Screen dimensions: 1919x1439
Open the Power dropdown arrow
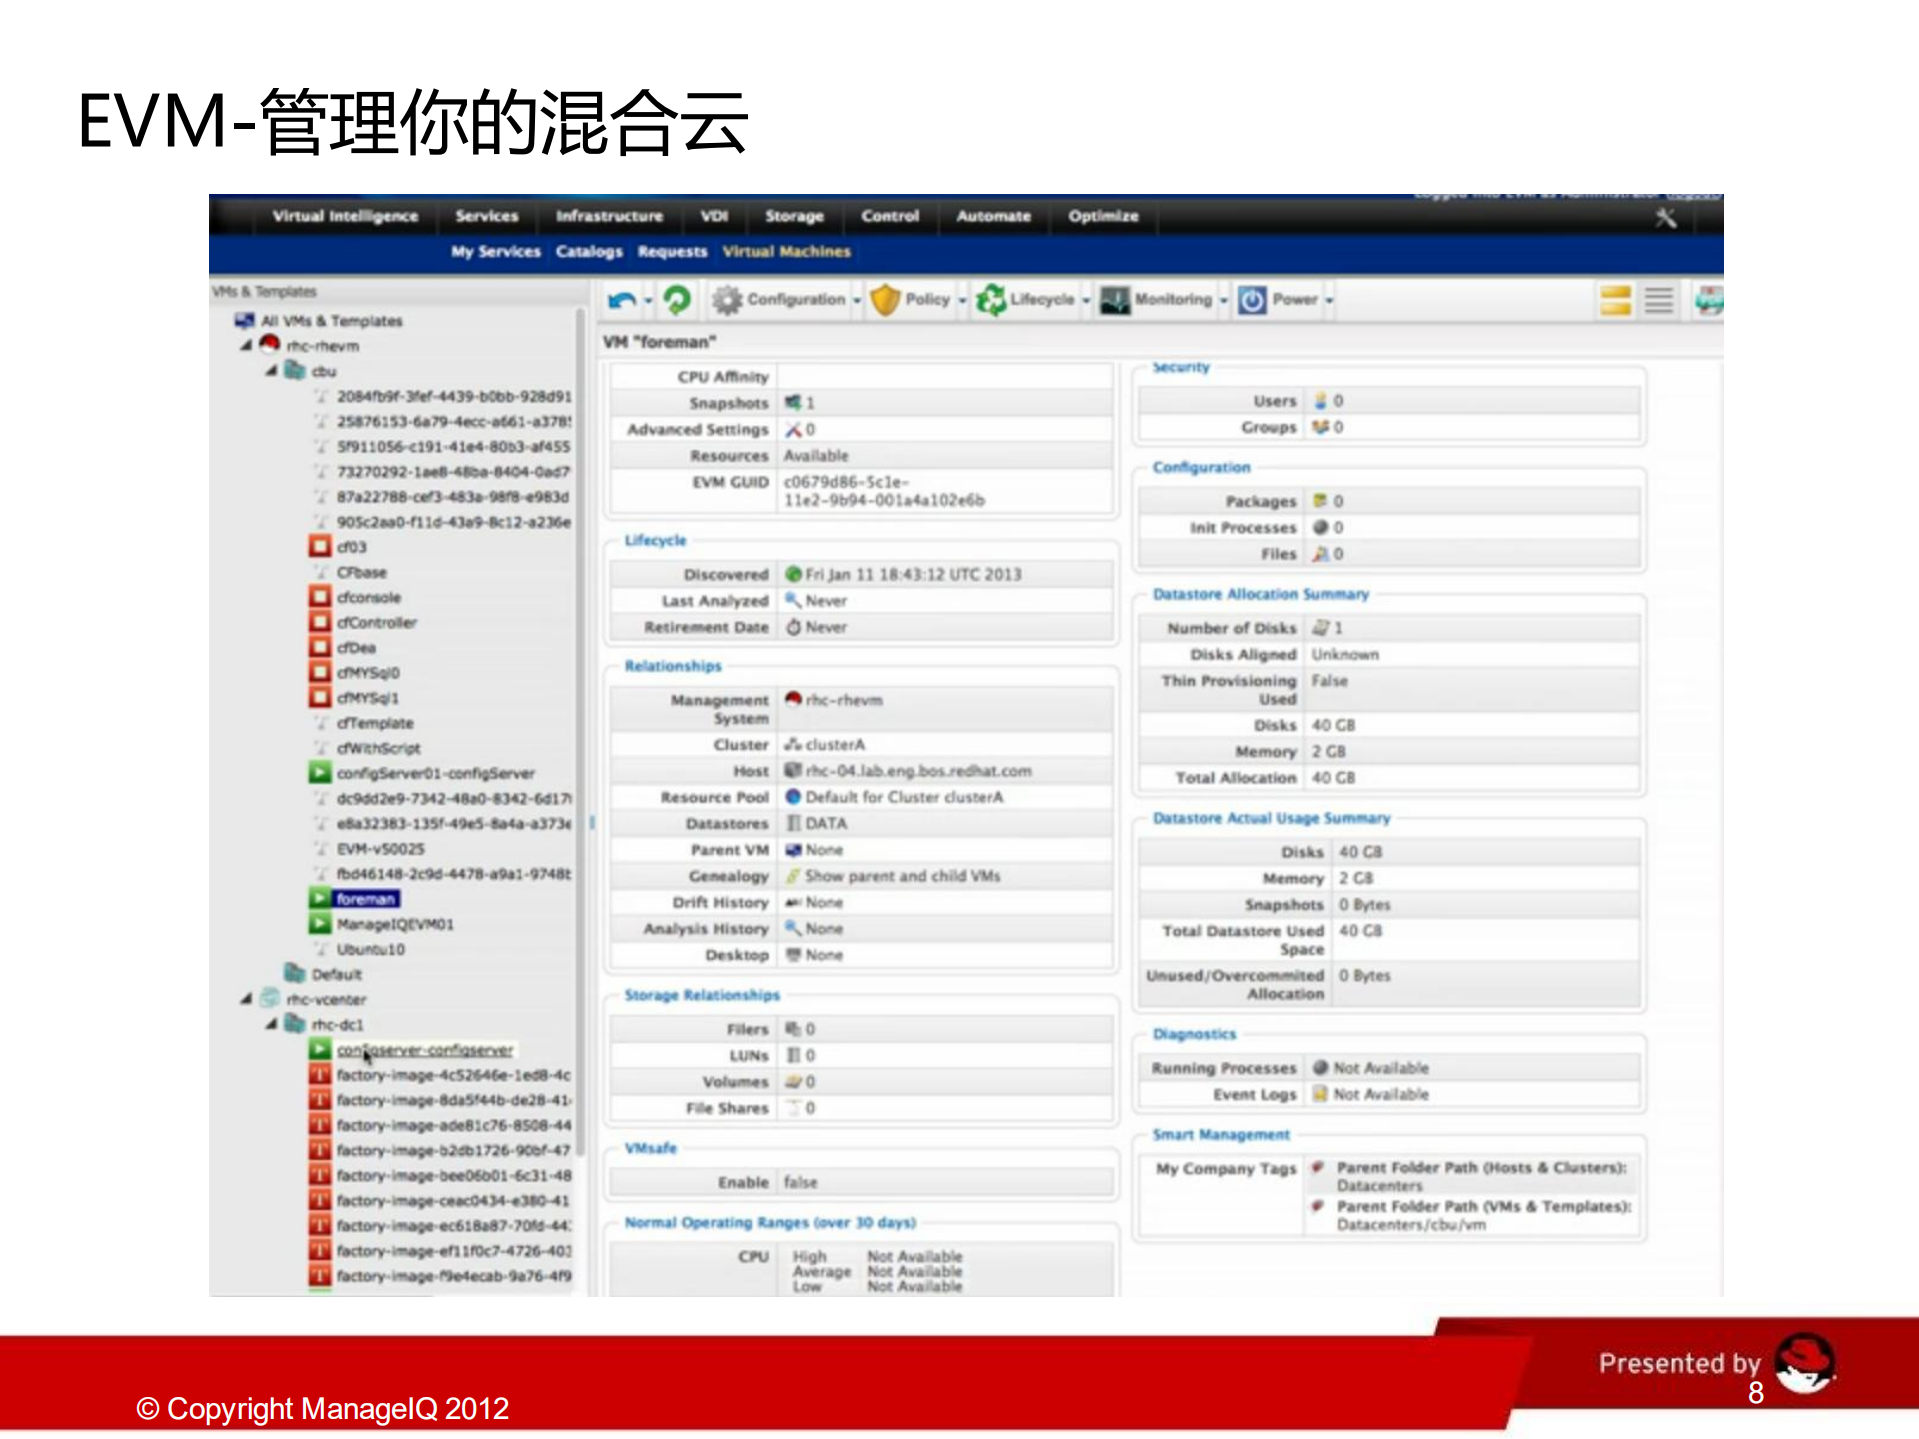click(1327, 299)
